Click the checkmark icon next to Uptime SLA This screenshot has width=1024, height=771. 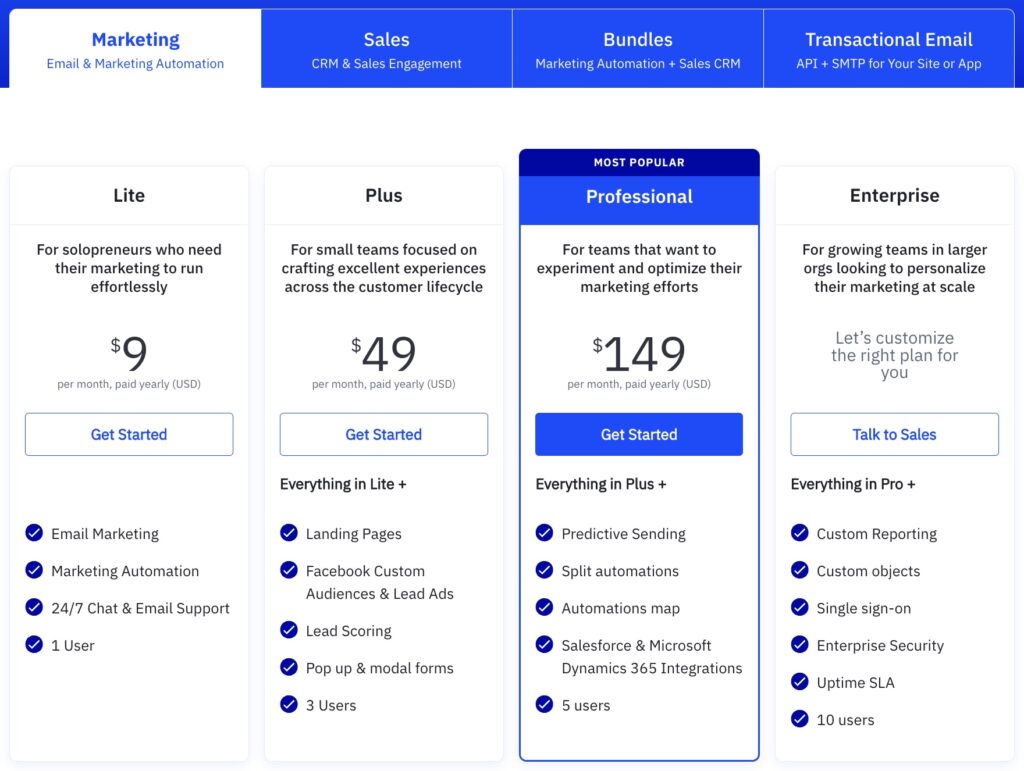pos(799,682)
